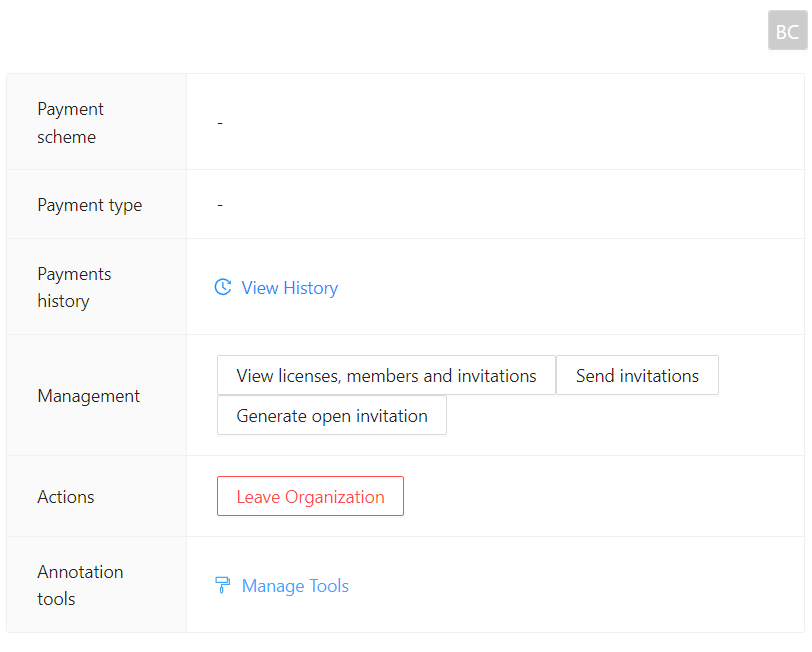Screen dimensions: 812x652
Task: Select the Actions row label
Action: (x=66, y=497)
